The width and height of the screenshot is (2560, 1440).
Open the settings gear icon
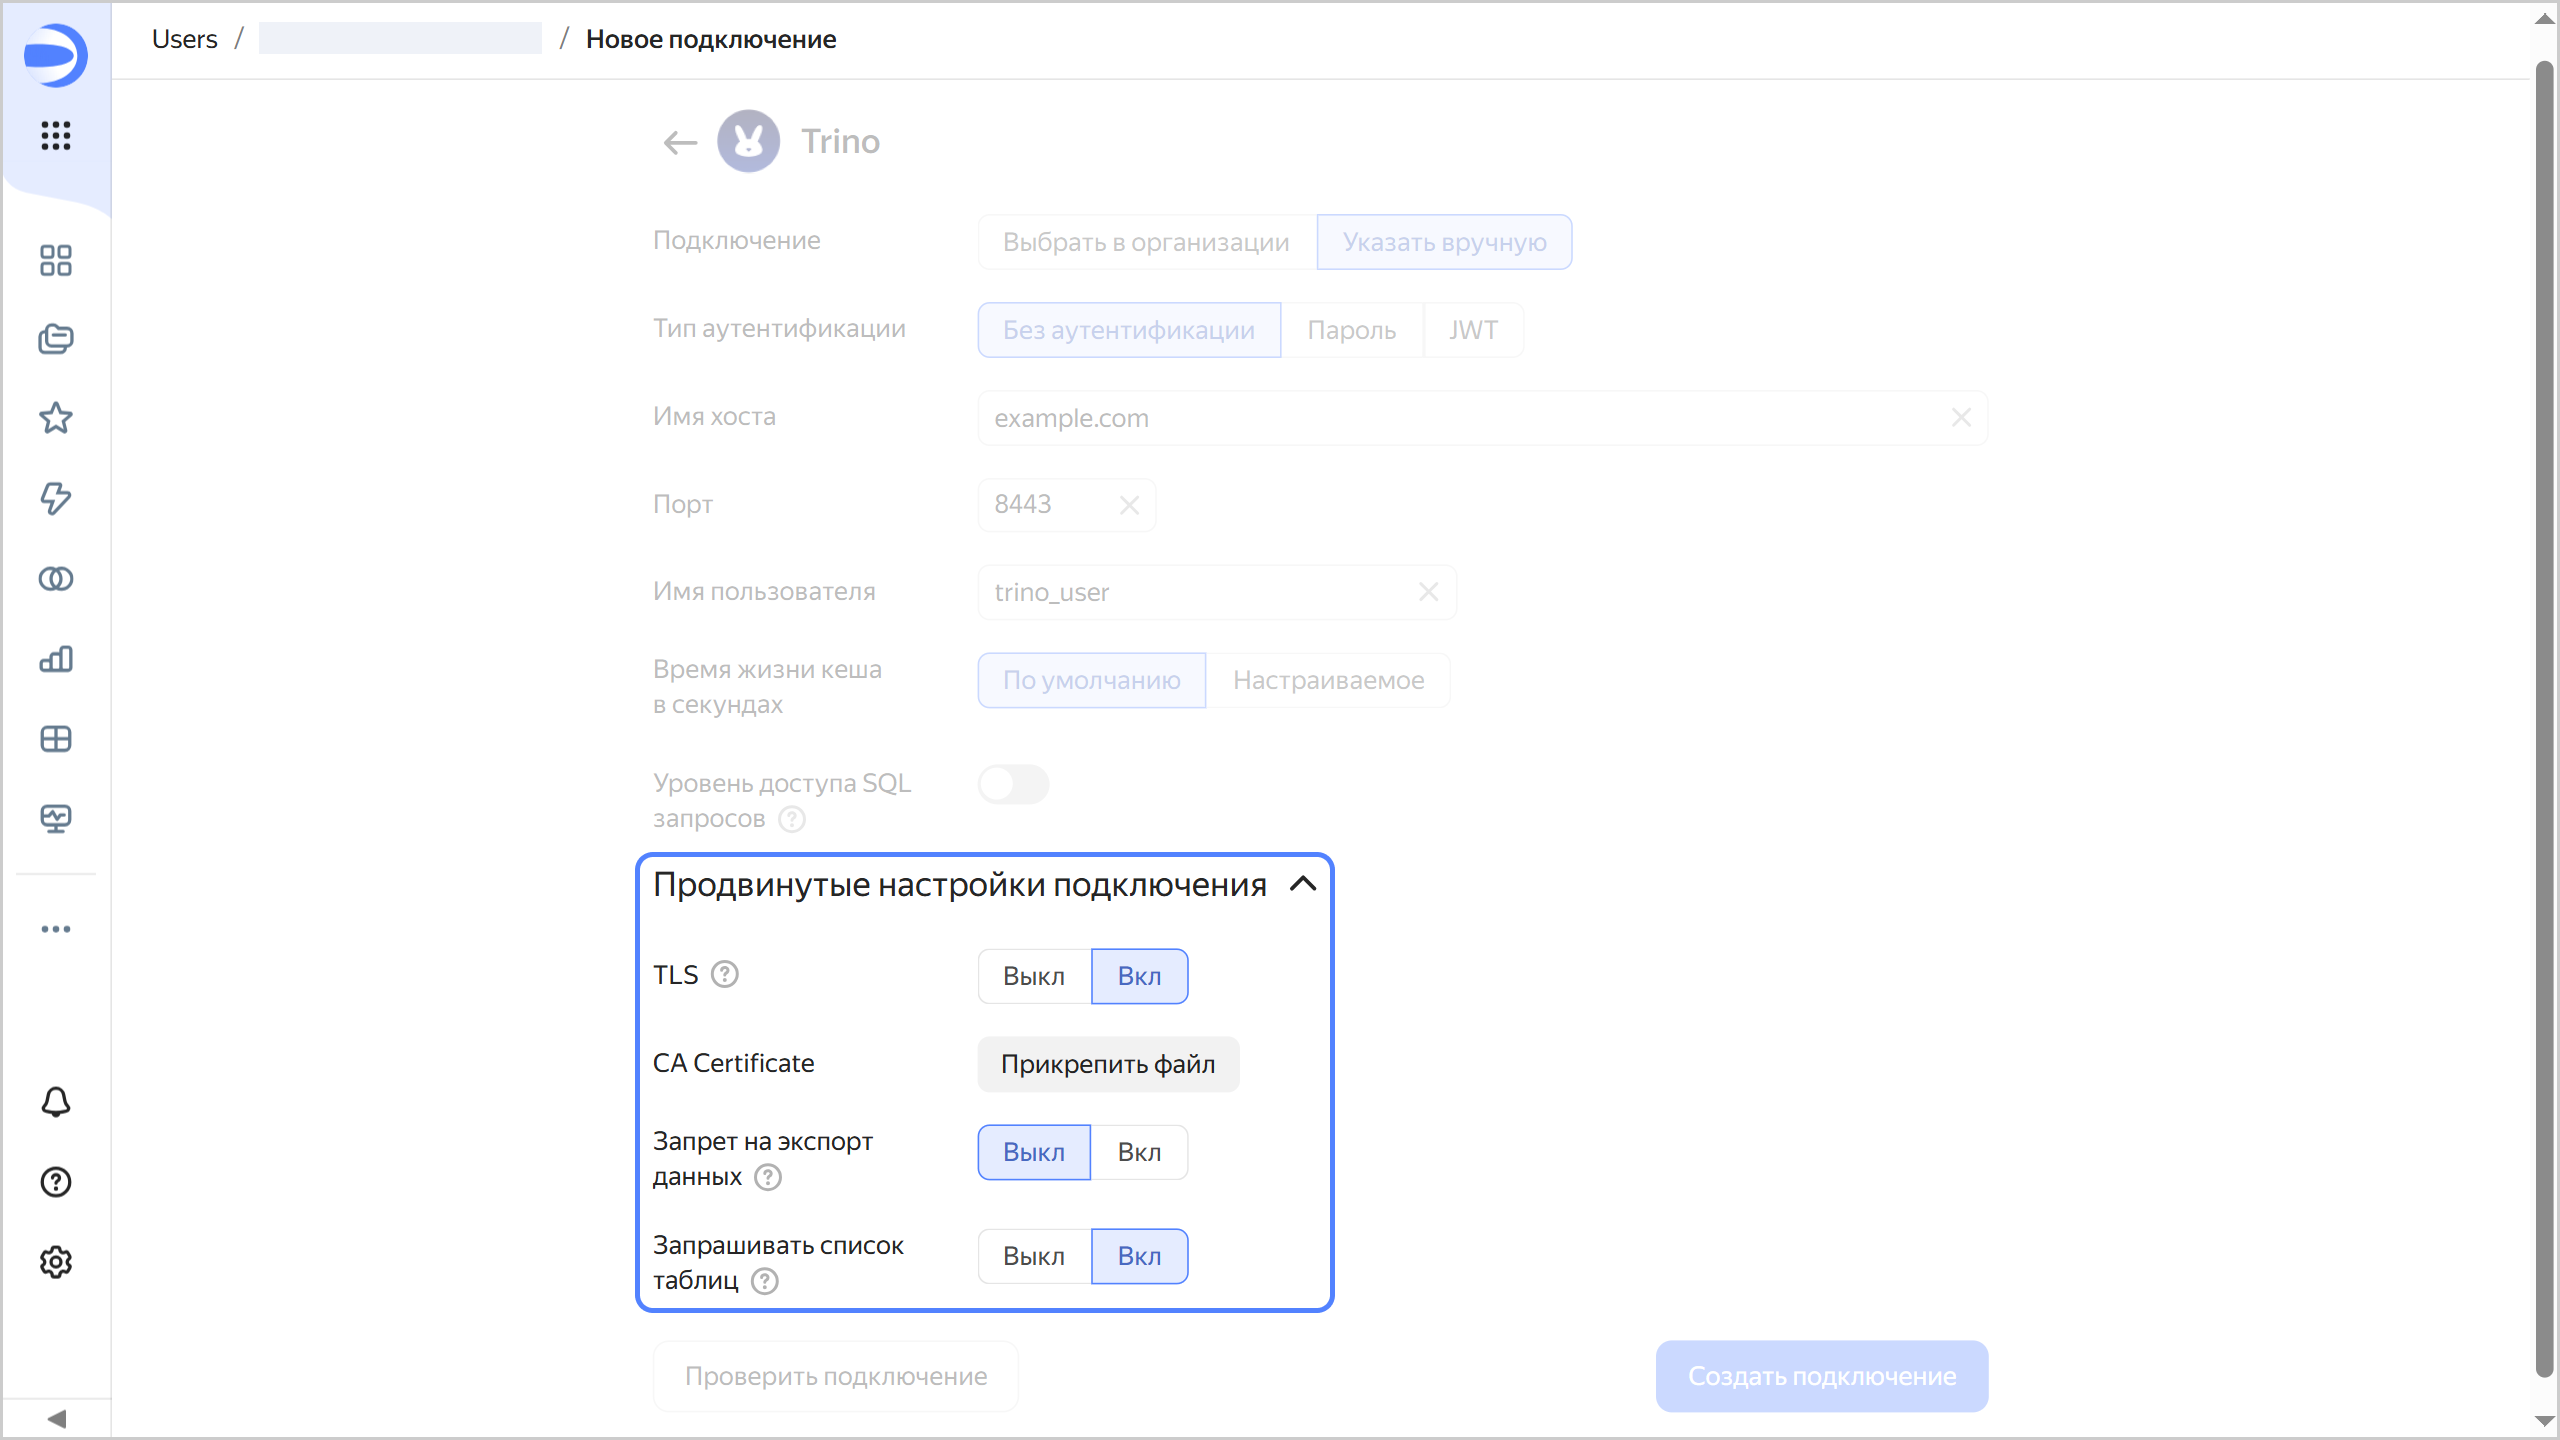56,1262
